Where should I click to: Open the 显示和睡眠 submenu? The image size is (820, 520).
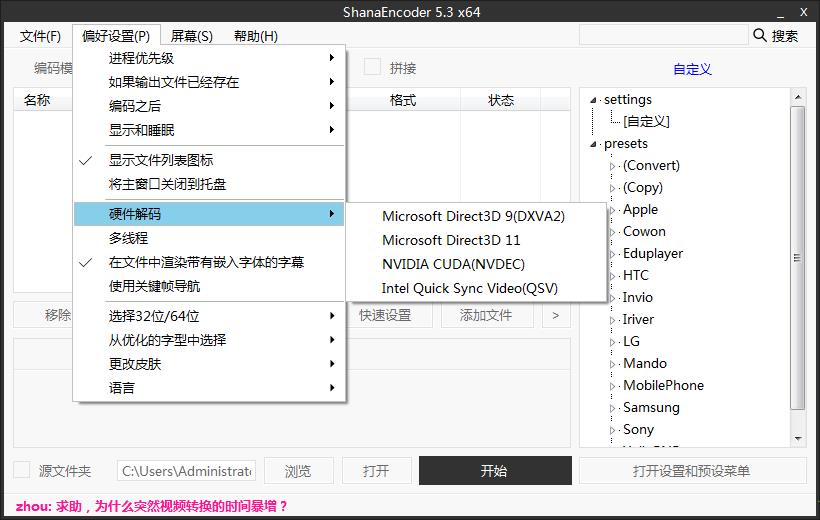[209, 130]
